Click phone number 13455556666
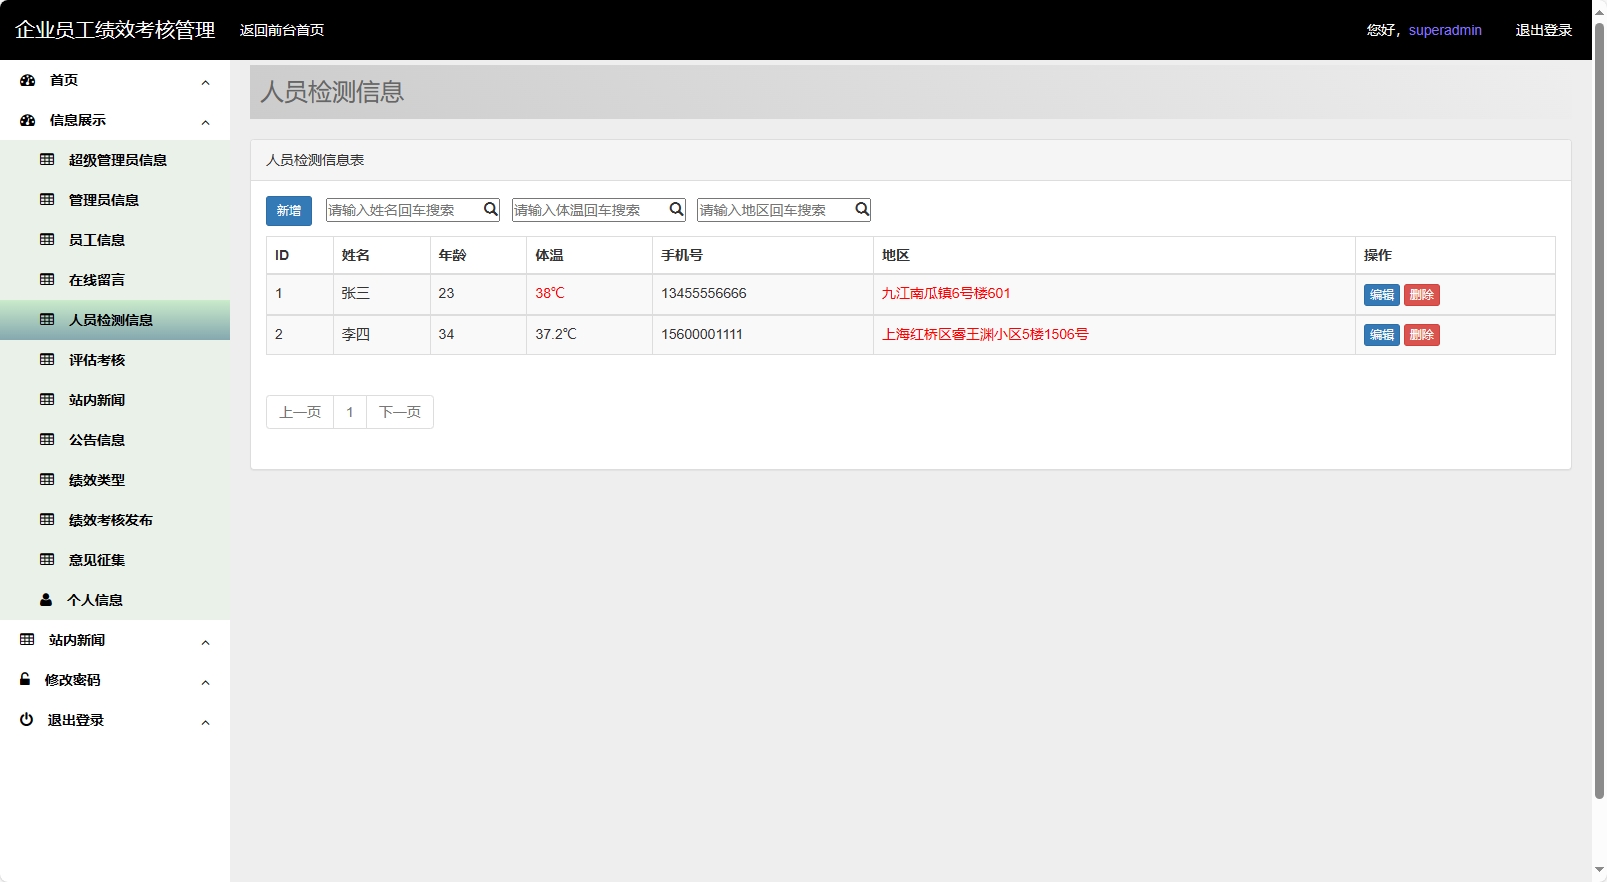The height and width of the screenshot is (882, 1607). (704, 293)
